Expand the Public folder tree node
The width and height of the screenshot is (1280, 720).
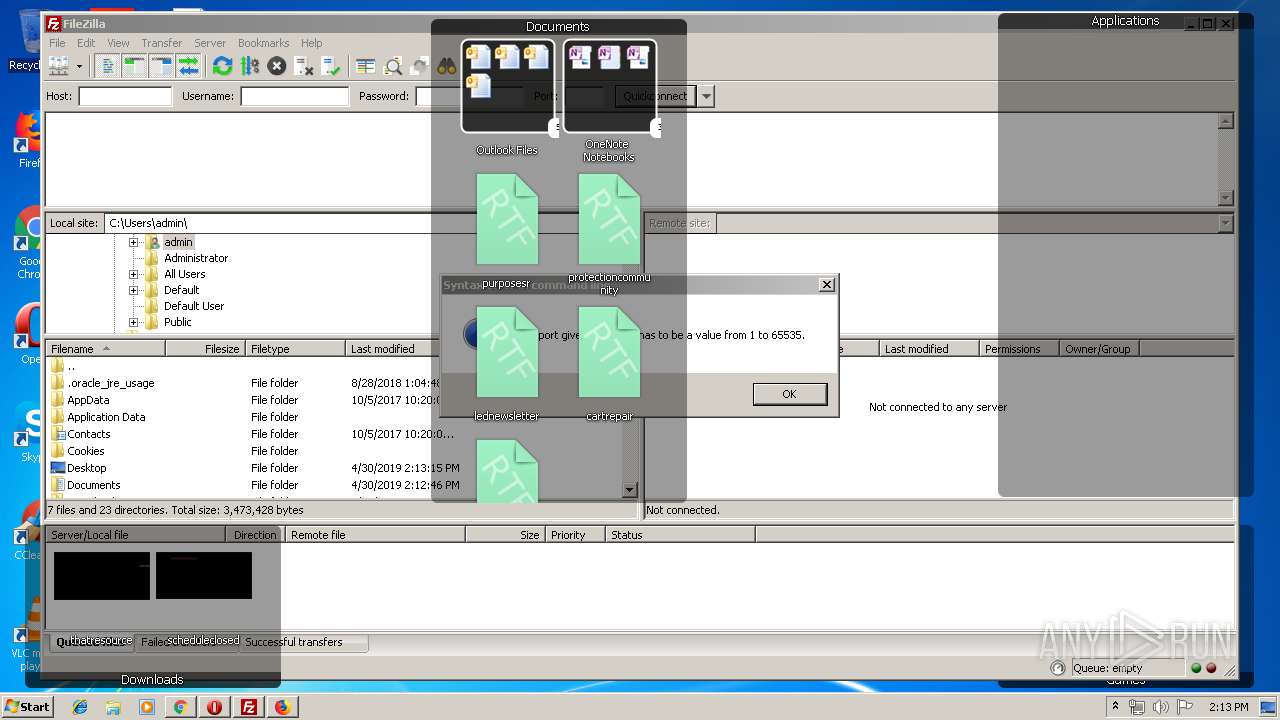133,322
